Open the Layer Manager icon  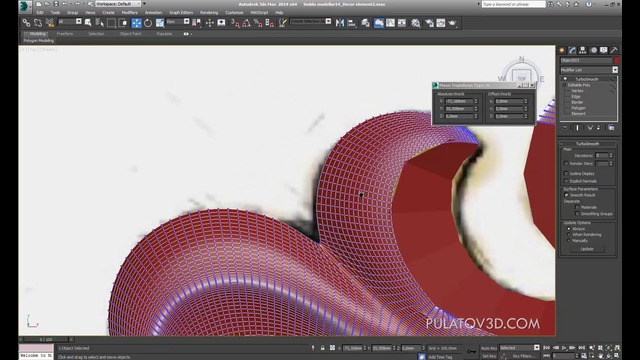(366, 23)
